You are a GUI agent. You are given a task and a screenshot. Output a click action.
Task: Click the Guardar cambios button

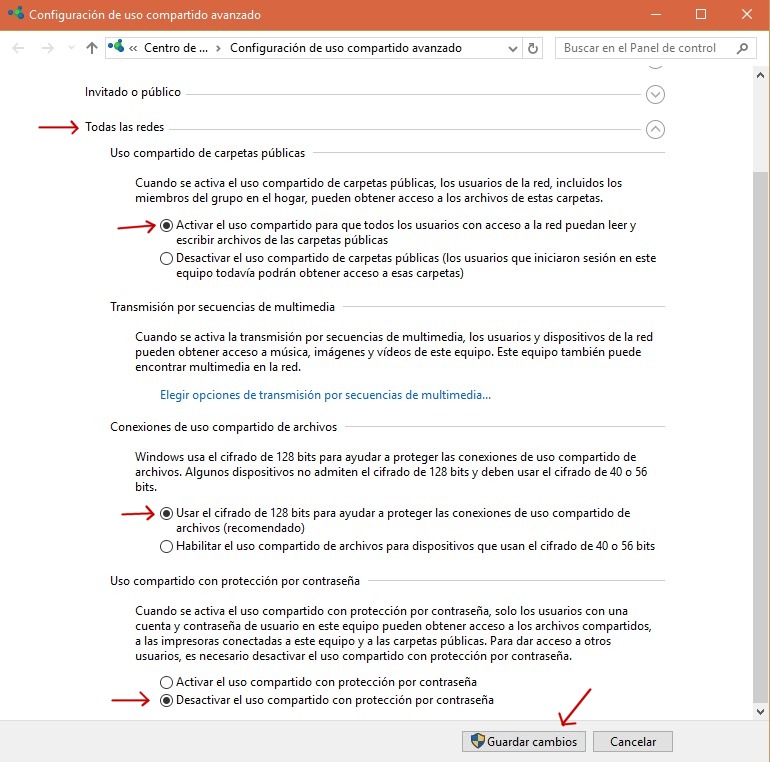tap(522, 742)
